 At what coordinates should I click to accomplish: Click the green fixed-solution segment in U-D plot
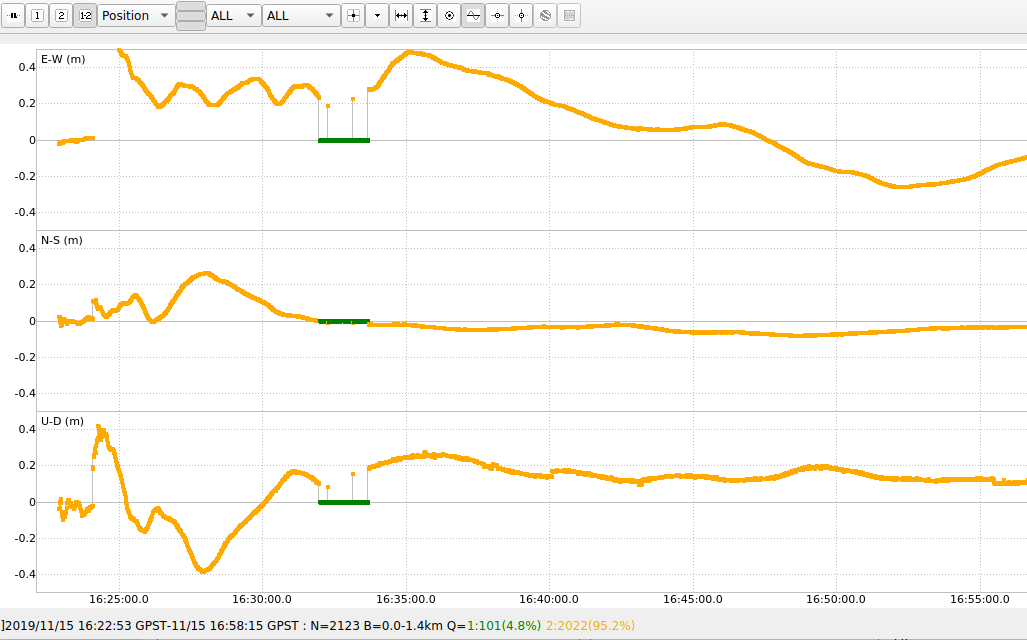click(344, 502)
